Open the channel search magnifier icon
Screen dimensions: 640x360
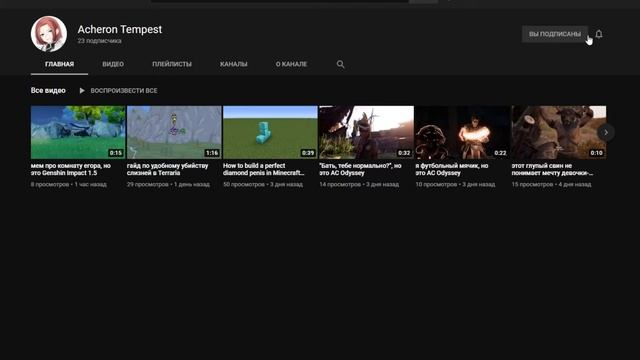tap(340, 64)
